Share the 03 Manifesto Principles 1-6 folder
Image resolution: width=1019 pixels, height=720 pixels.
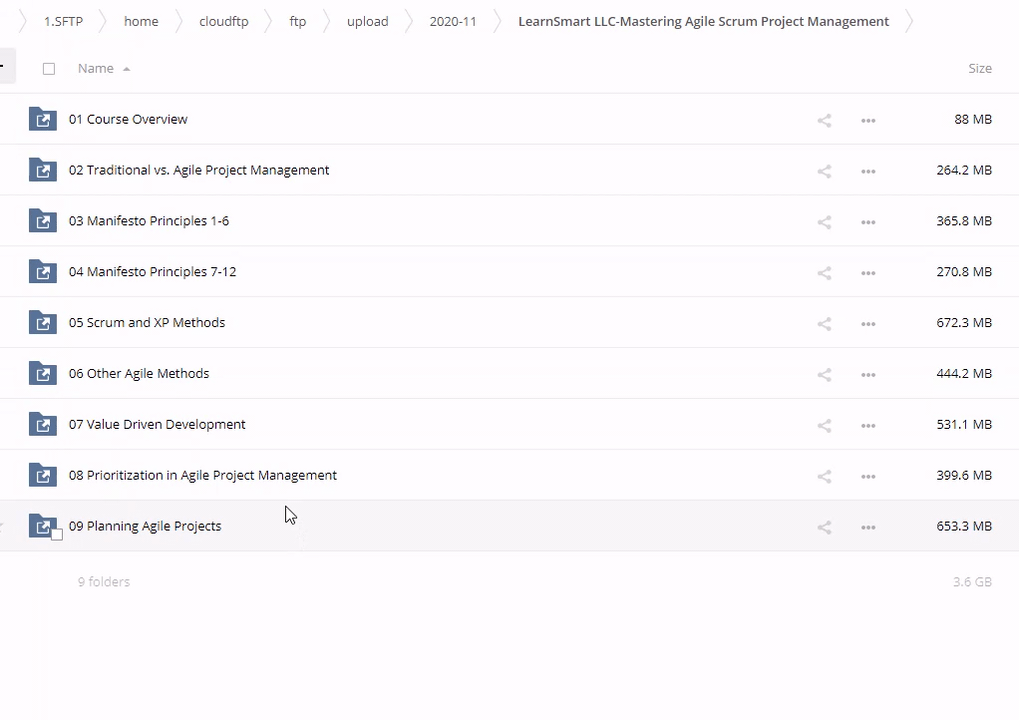pyautogui.click(x=824, y=222)
